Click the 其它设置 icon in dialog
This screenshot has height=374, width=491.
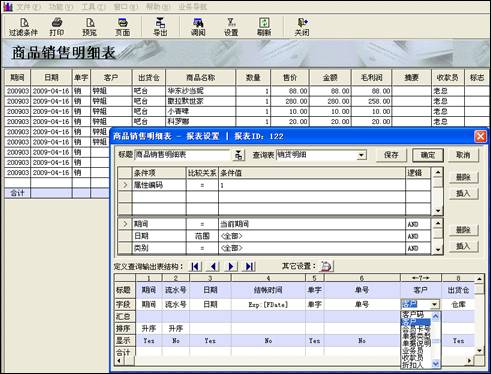326,266
